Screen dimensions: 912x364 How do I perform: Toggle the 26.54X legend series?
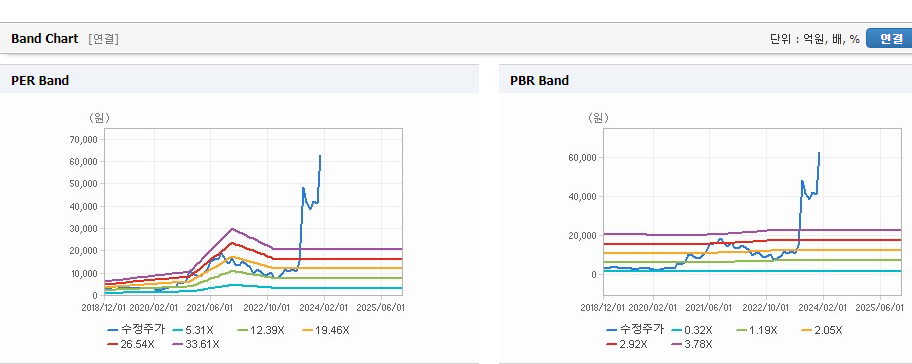click(x=131, y=344)
